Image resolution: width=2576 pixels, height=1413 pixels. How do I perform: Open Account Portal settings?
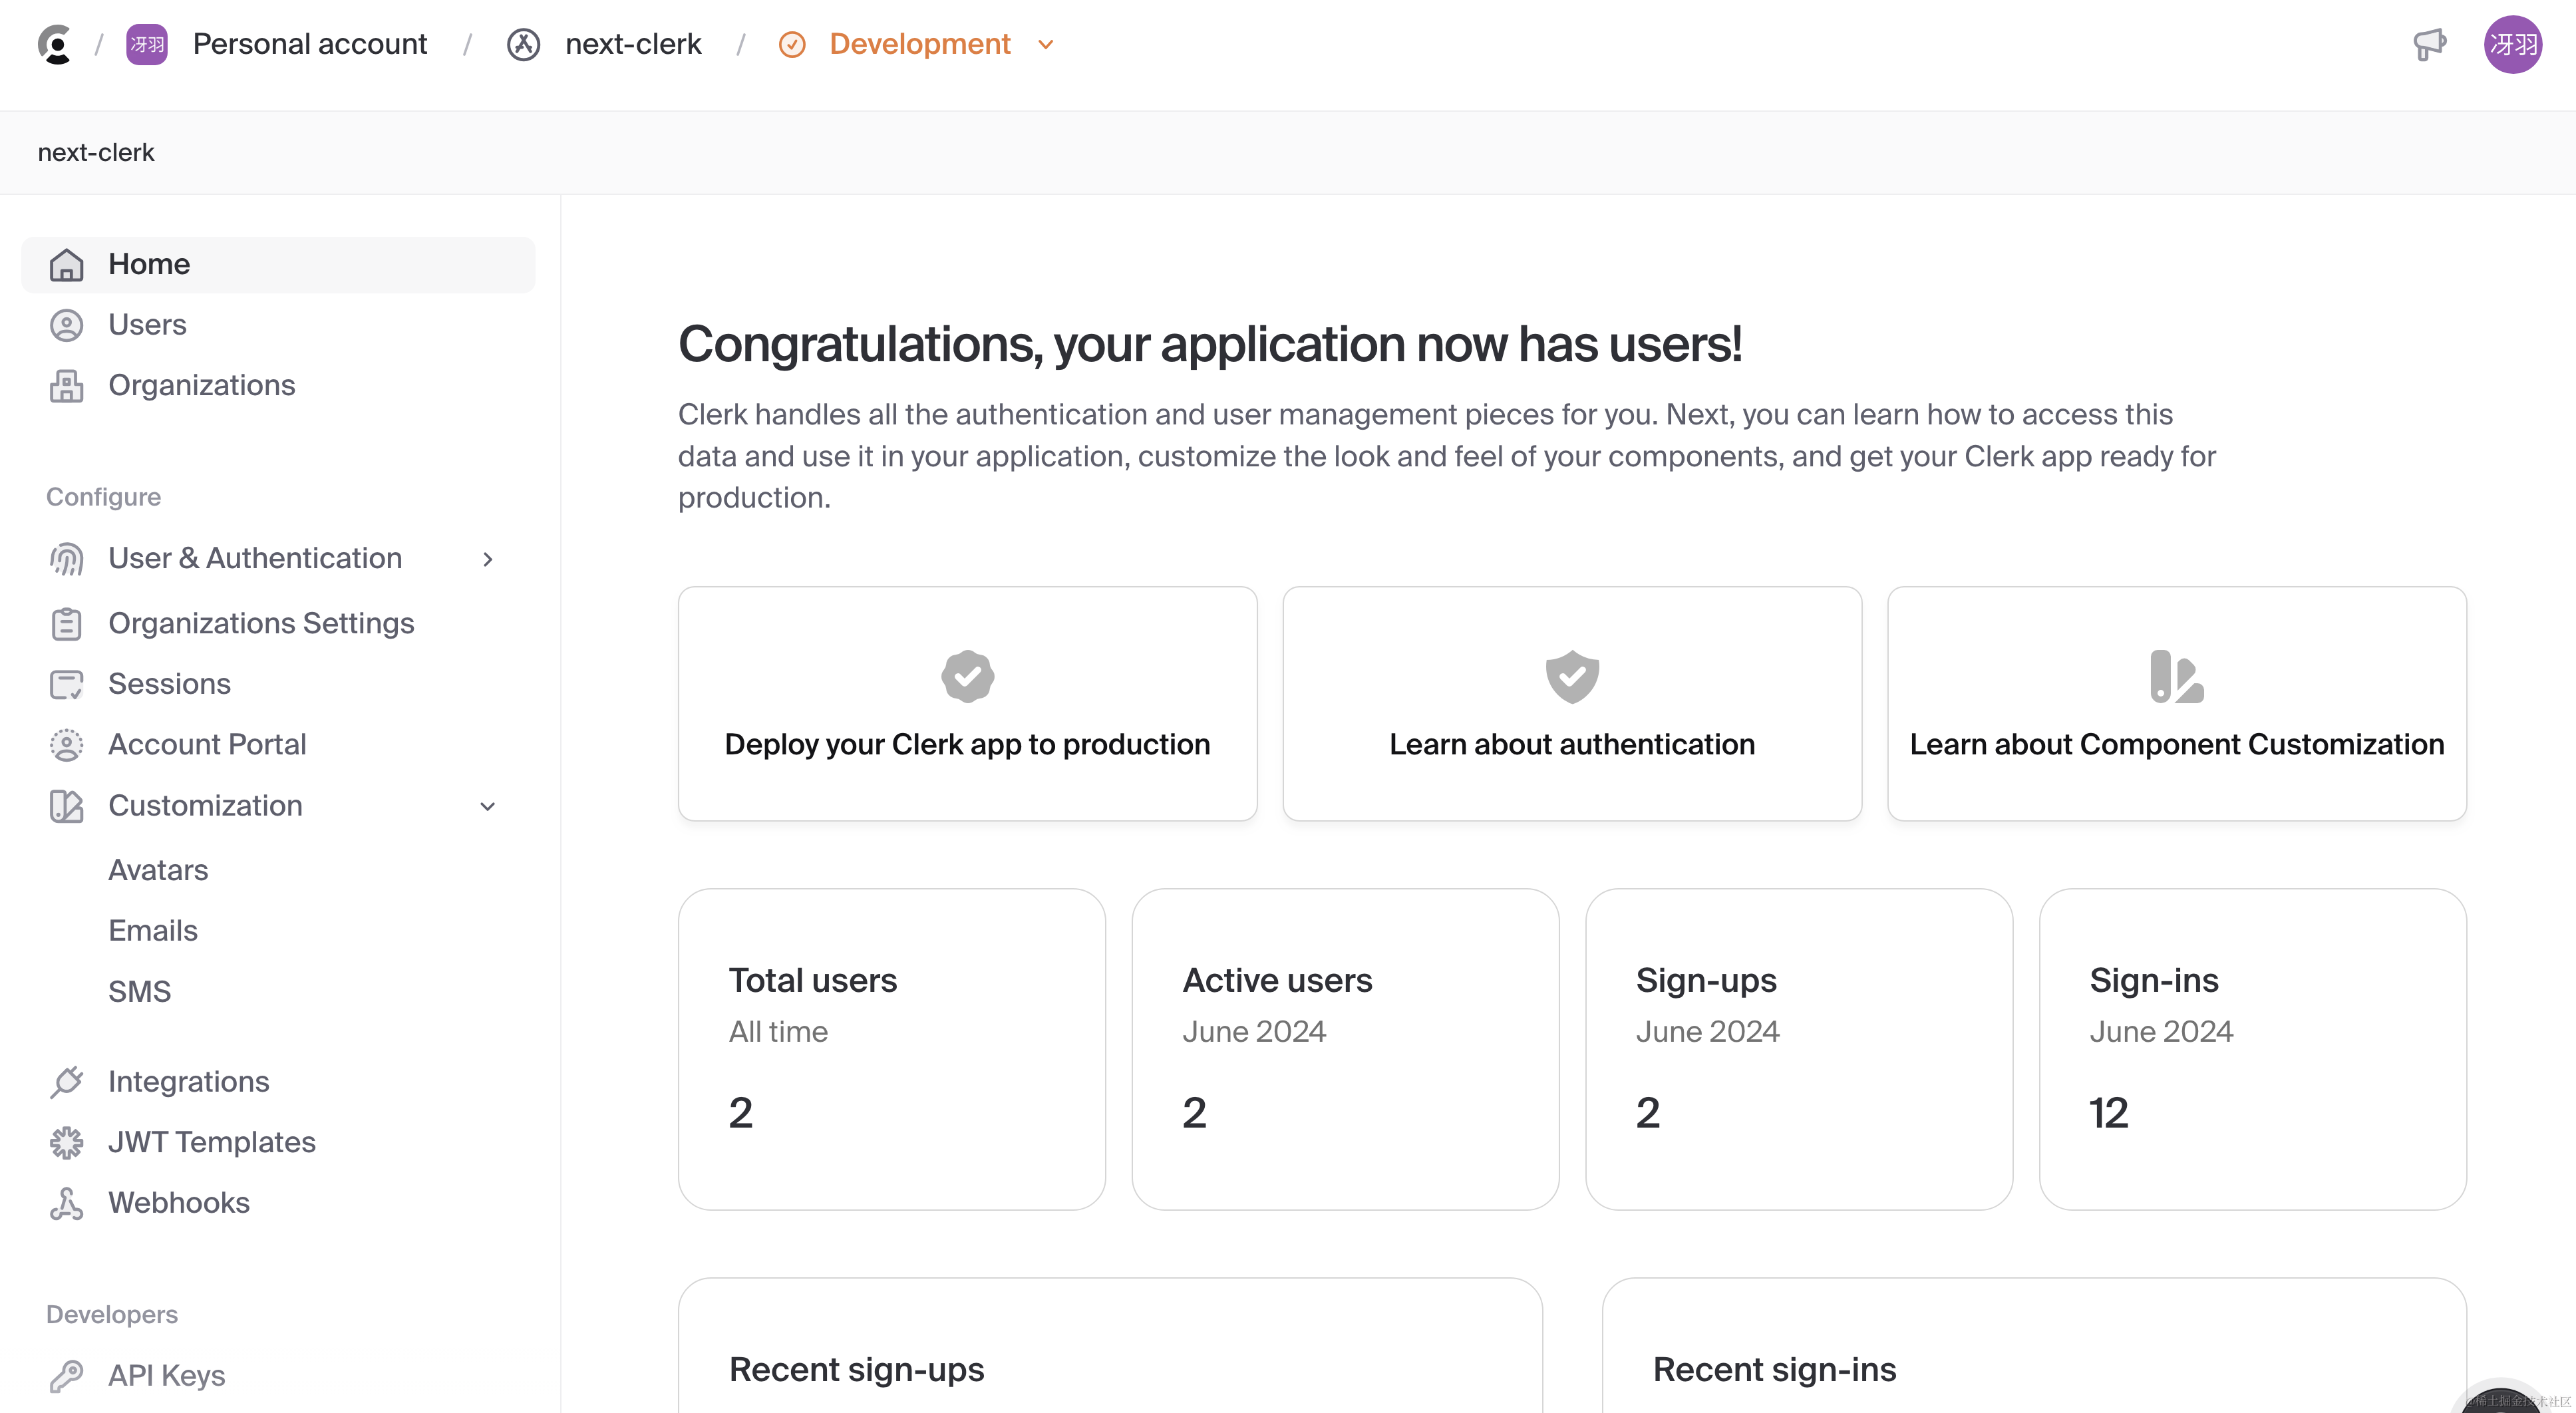click(207, 744)
